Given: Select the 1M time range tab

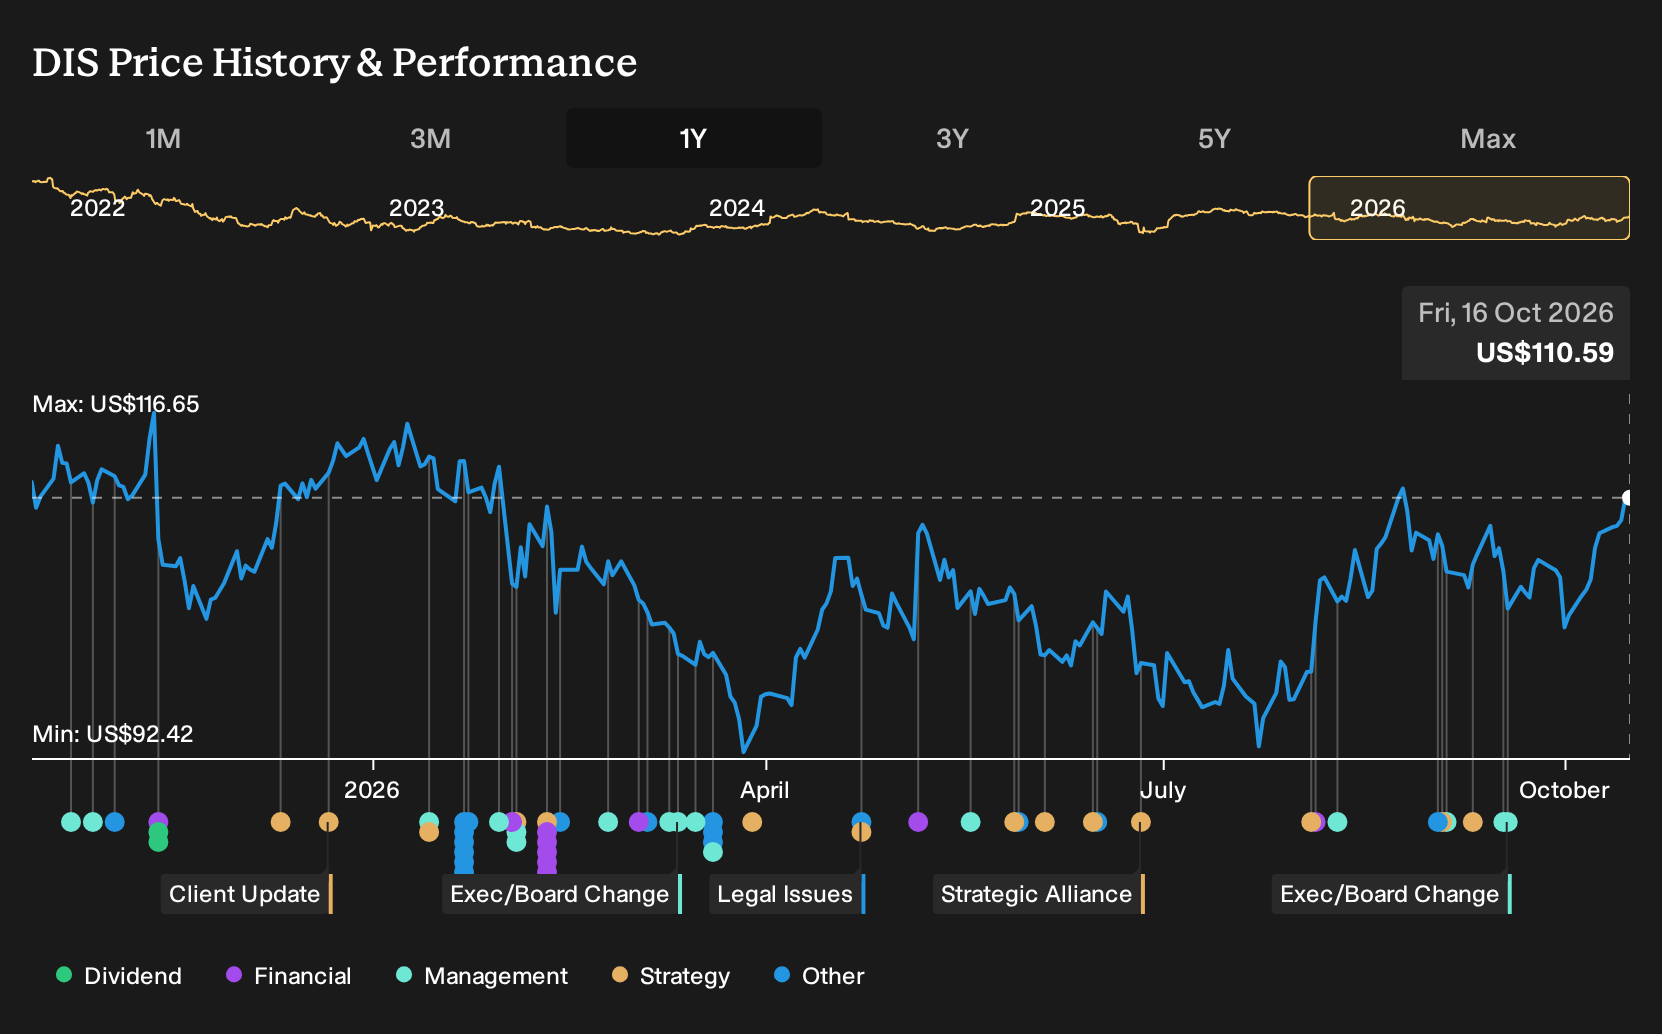Looking at the screenshot, I should pos(163,138).
